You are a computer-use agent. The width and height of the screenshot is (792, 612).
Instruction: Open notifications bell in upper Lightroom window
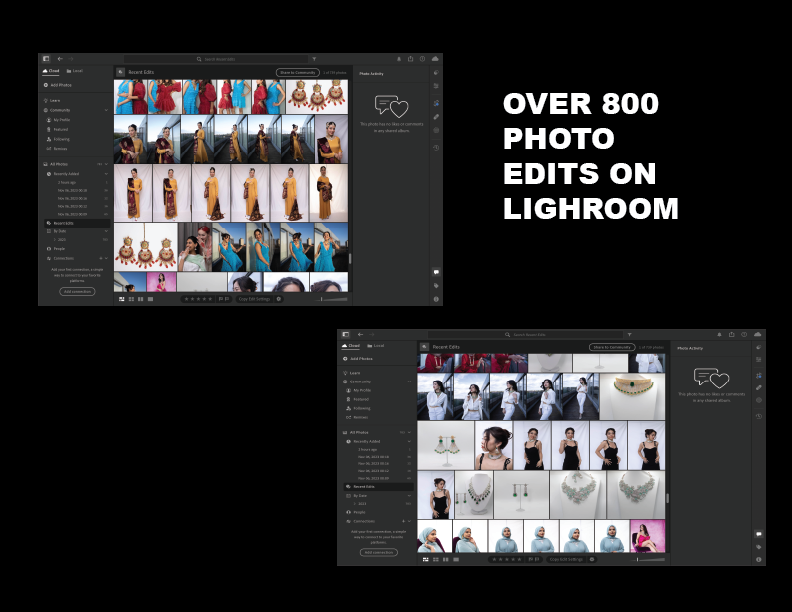[x=399, y=59]
